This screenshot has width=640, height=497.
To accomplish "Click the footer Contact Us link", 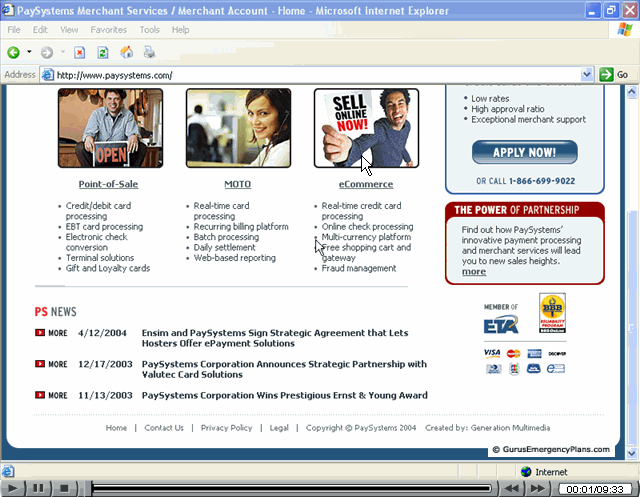I will pyautogui.click(x=164, y=428).
